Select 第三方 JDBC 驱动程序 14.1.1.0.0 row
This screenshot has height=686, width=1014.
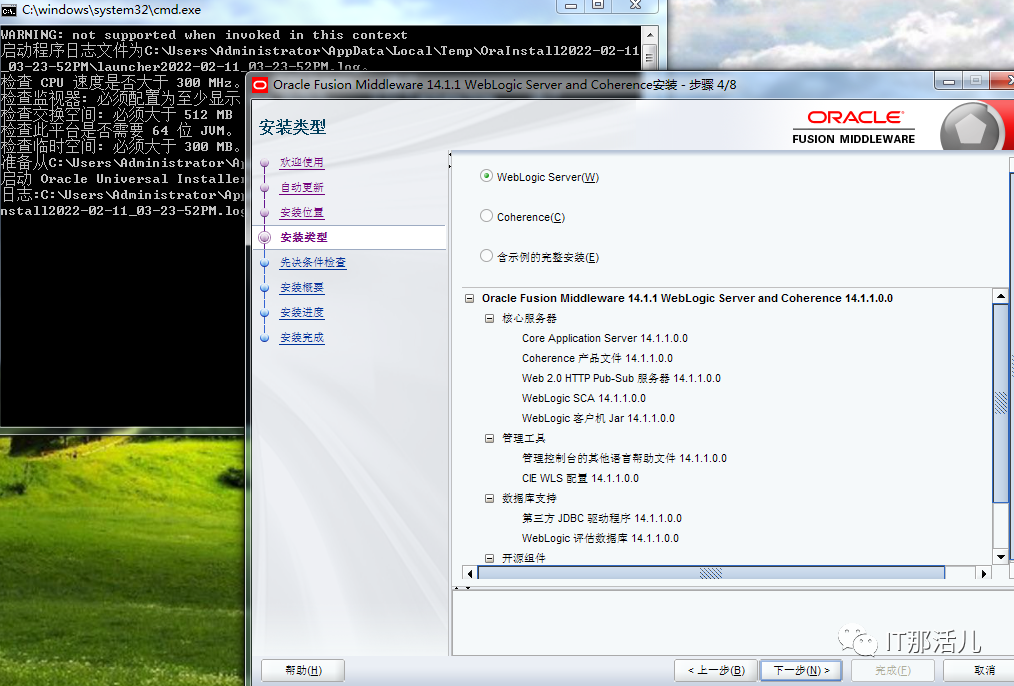[601, 519]
